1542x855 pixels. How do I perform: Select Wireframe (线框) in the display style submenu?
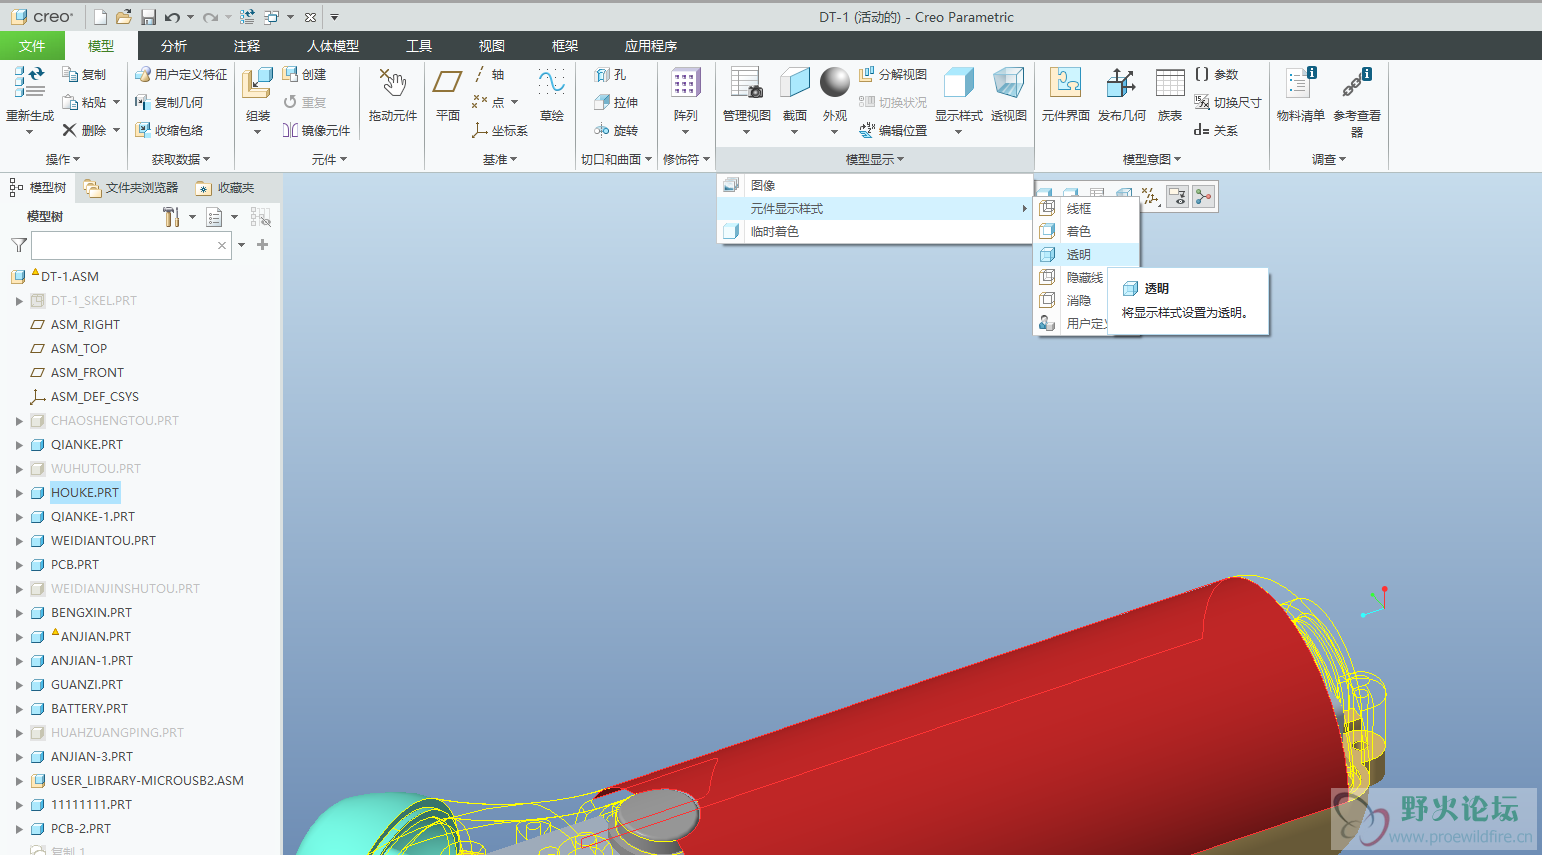point(1087,209)
